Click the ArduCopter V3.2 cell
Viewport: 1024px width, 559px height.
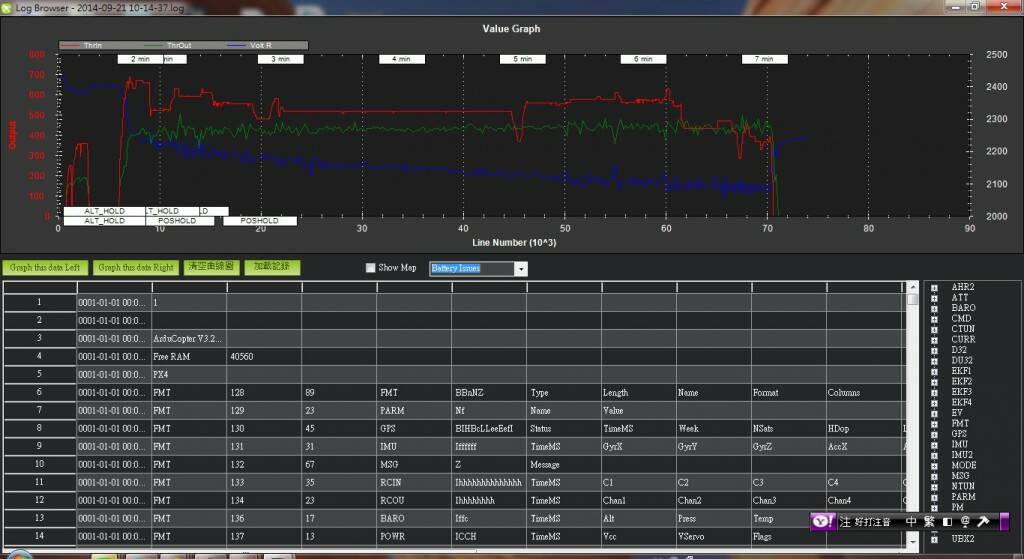pyautogui.click(x=189, y=338)
